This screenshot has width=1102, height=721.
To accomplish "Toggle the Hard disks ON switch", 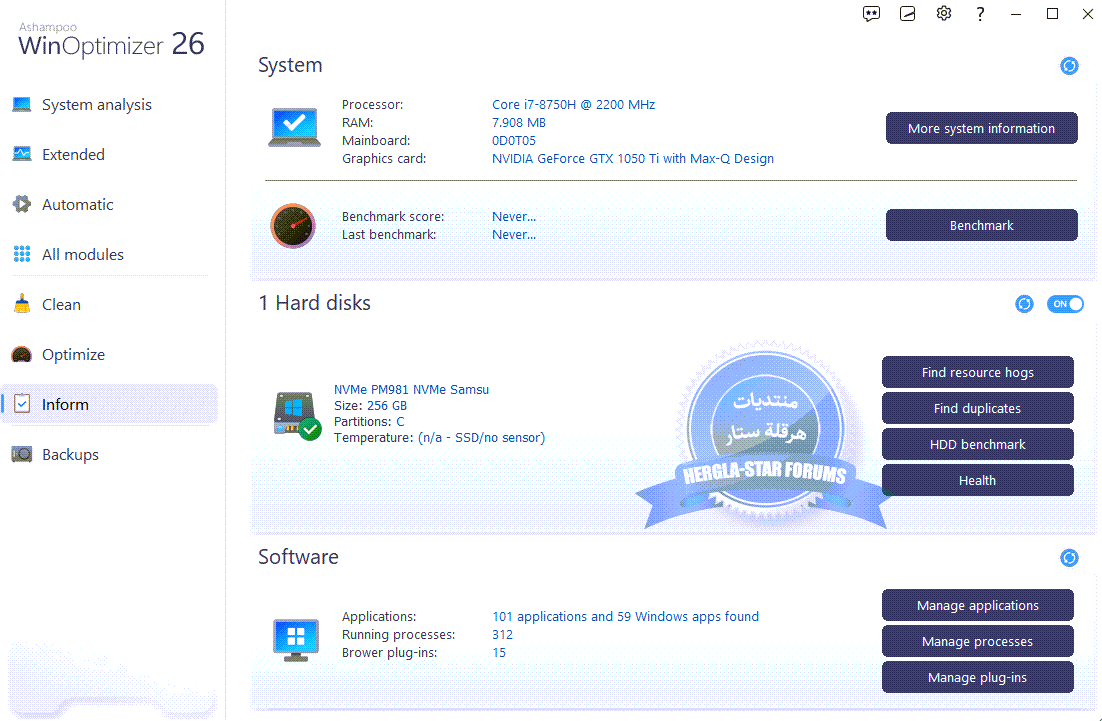I will point(1065,304).
